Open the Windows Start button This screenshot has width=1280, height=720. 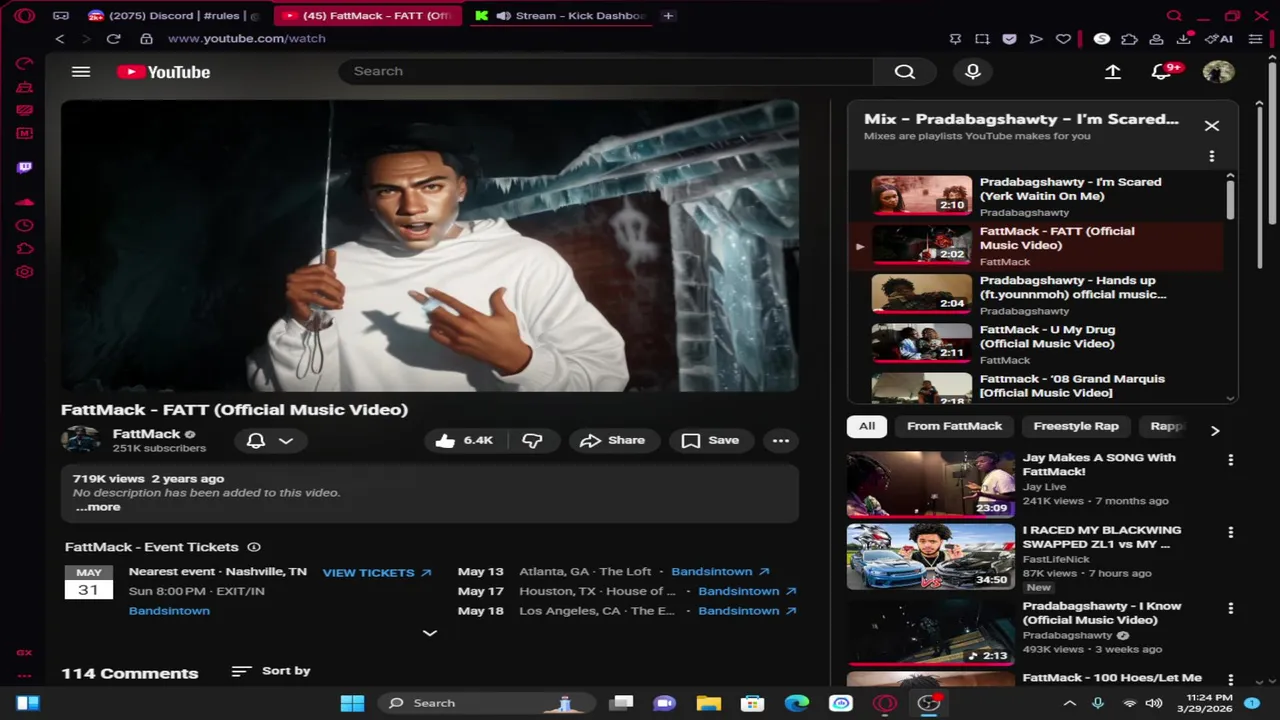[352, 703]
